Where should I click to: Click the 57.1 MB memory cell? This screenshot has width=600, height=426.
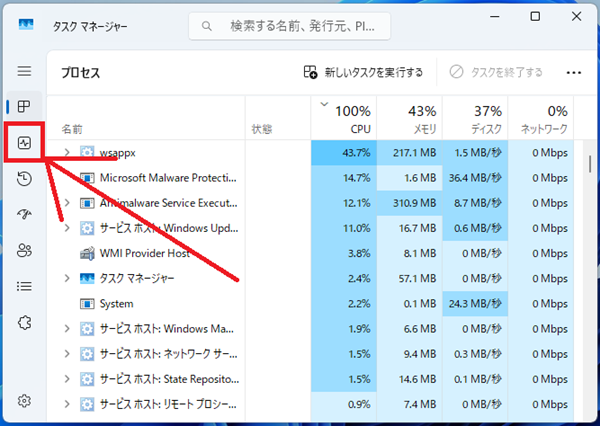[409, 278]
